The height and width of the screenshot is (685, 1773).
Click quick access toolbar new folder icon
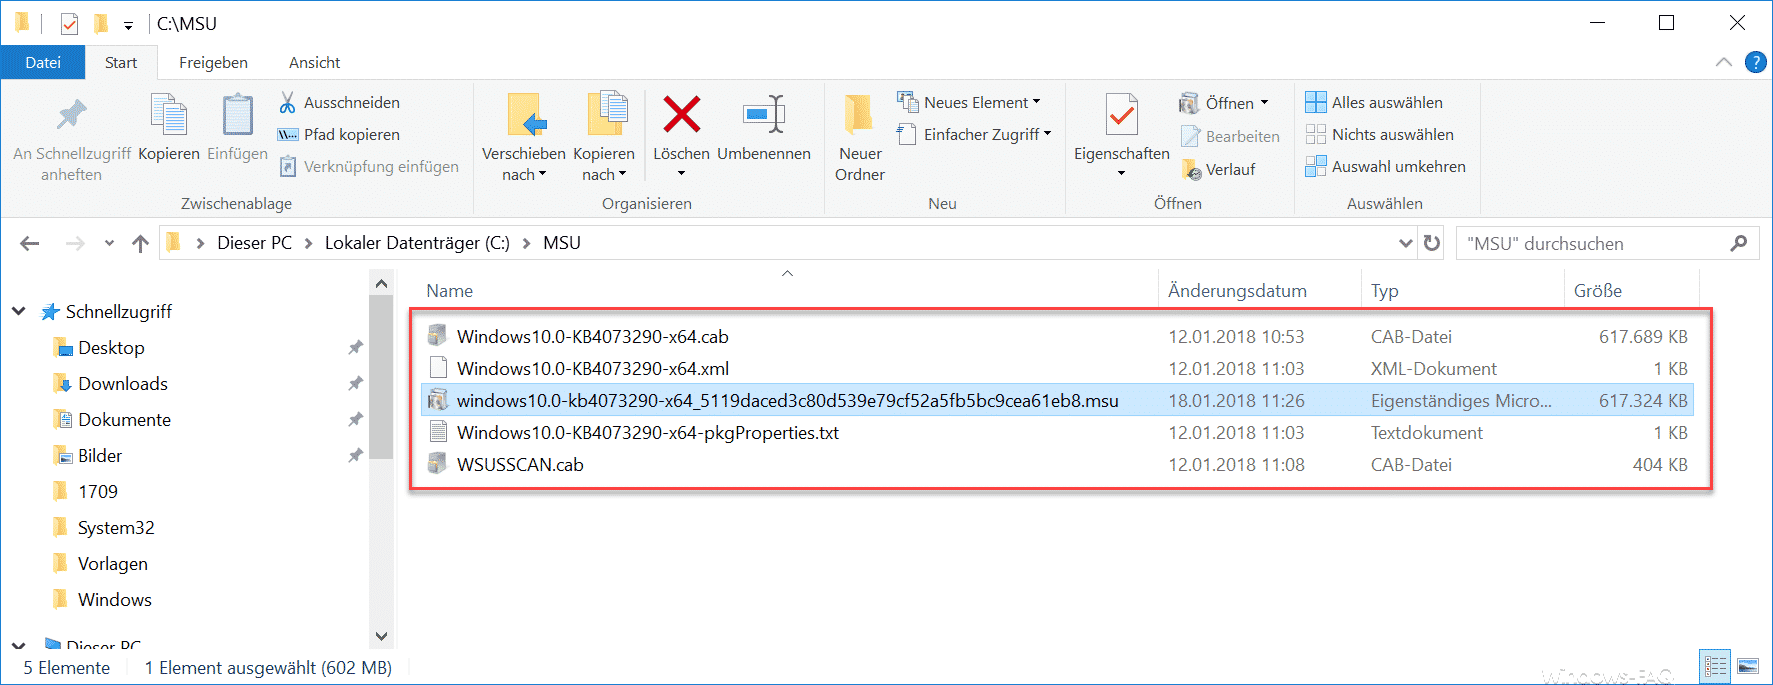point(101,23)
